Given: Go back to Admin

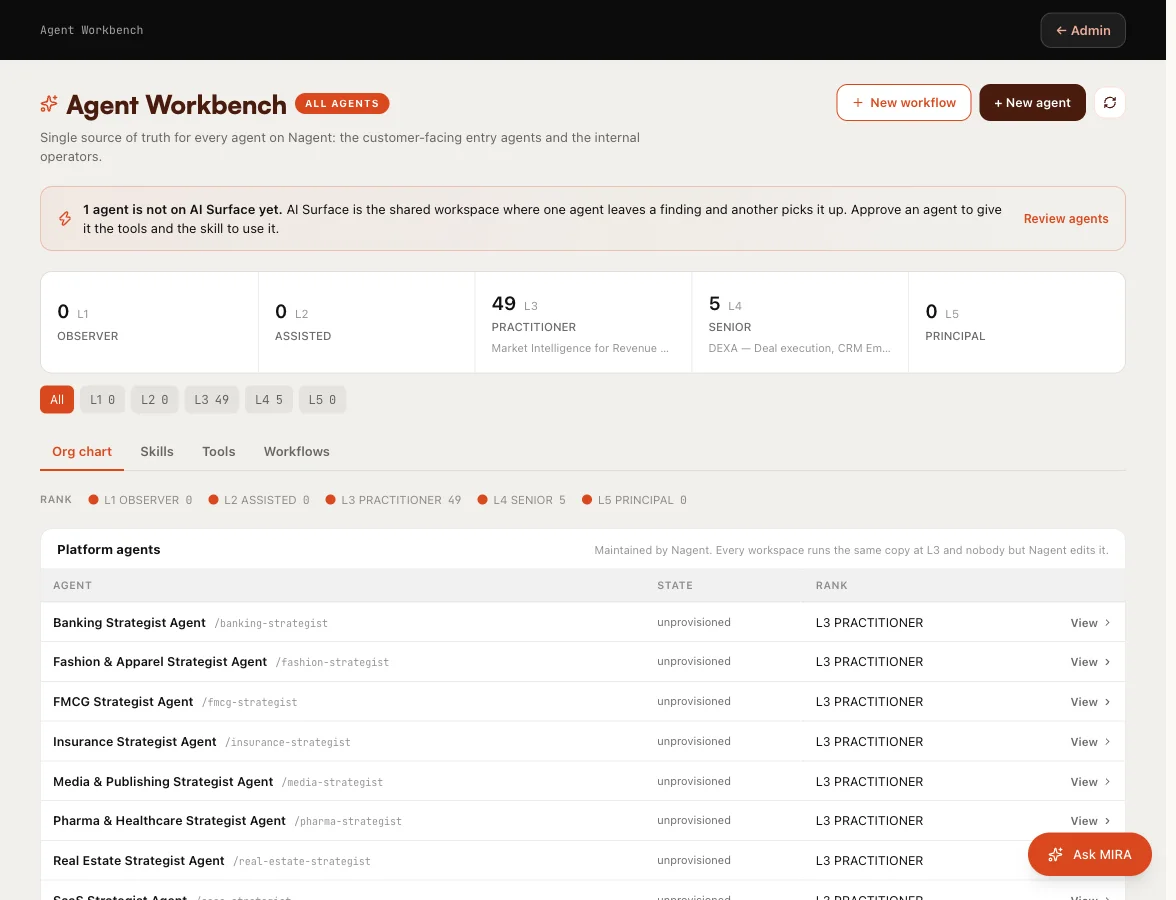Looking at the screenshot, I should point(1083,30).
